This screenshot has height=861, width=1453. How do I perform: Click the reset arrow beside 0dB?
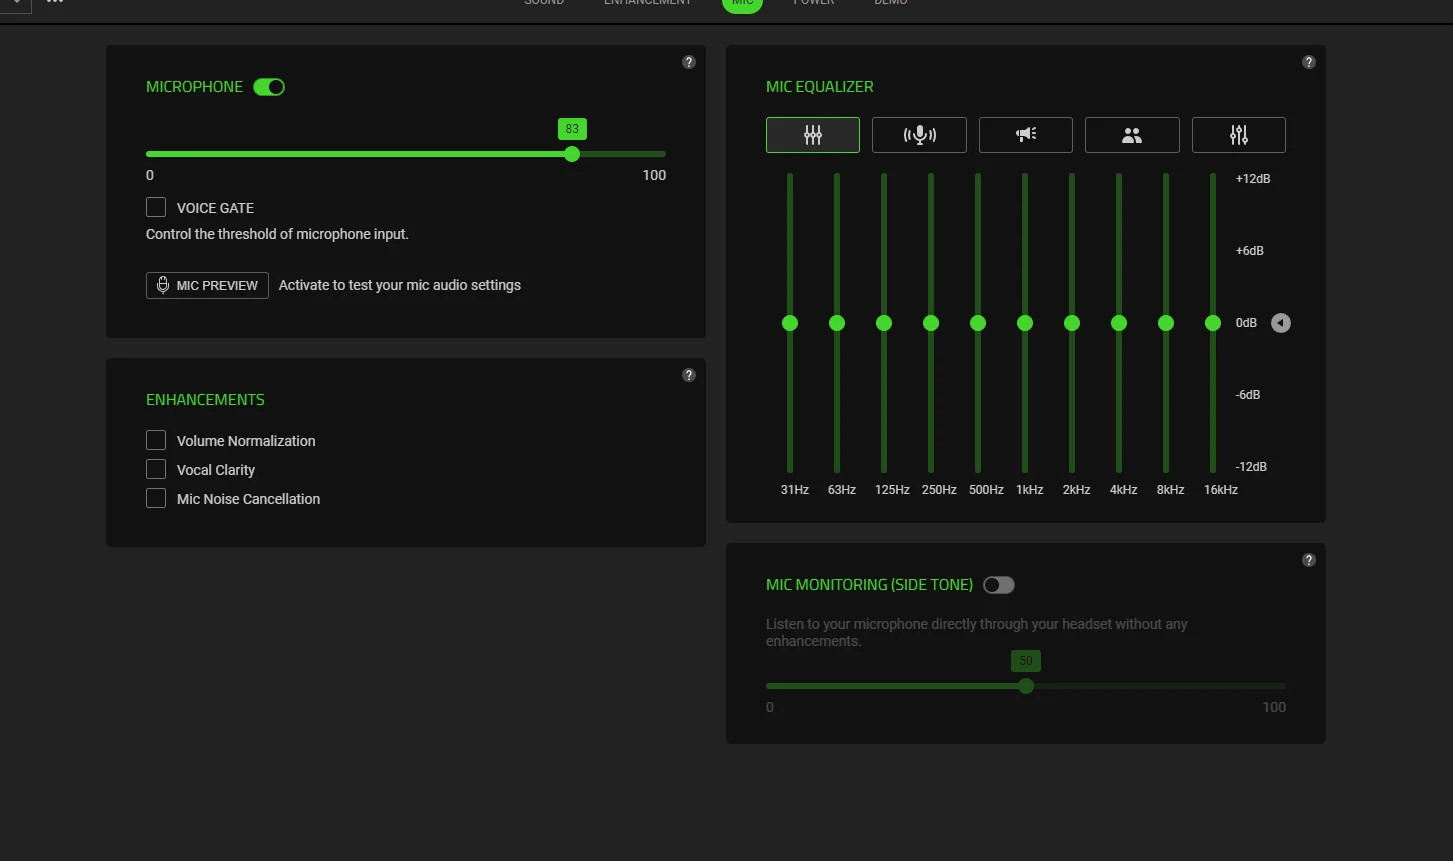[1281, 323]
